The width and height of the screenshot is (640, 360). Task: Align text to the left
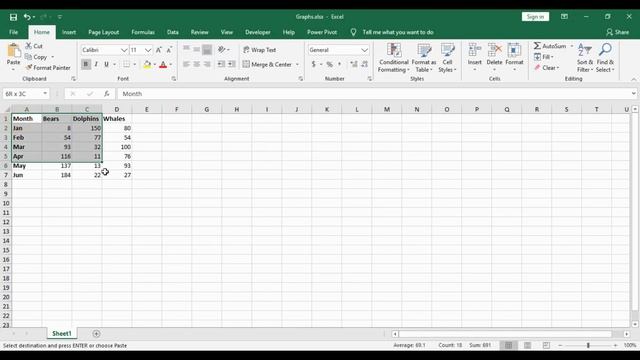187,64
